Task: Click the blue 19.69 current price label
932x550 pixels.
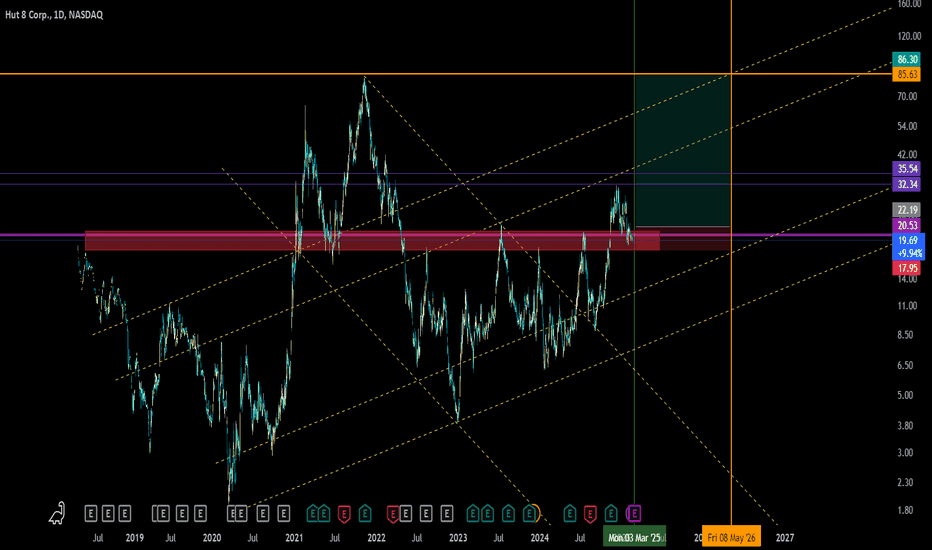Action: [908, 240]
